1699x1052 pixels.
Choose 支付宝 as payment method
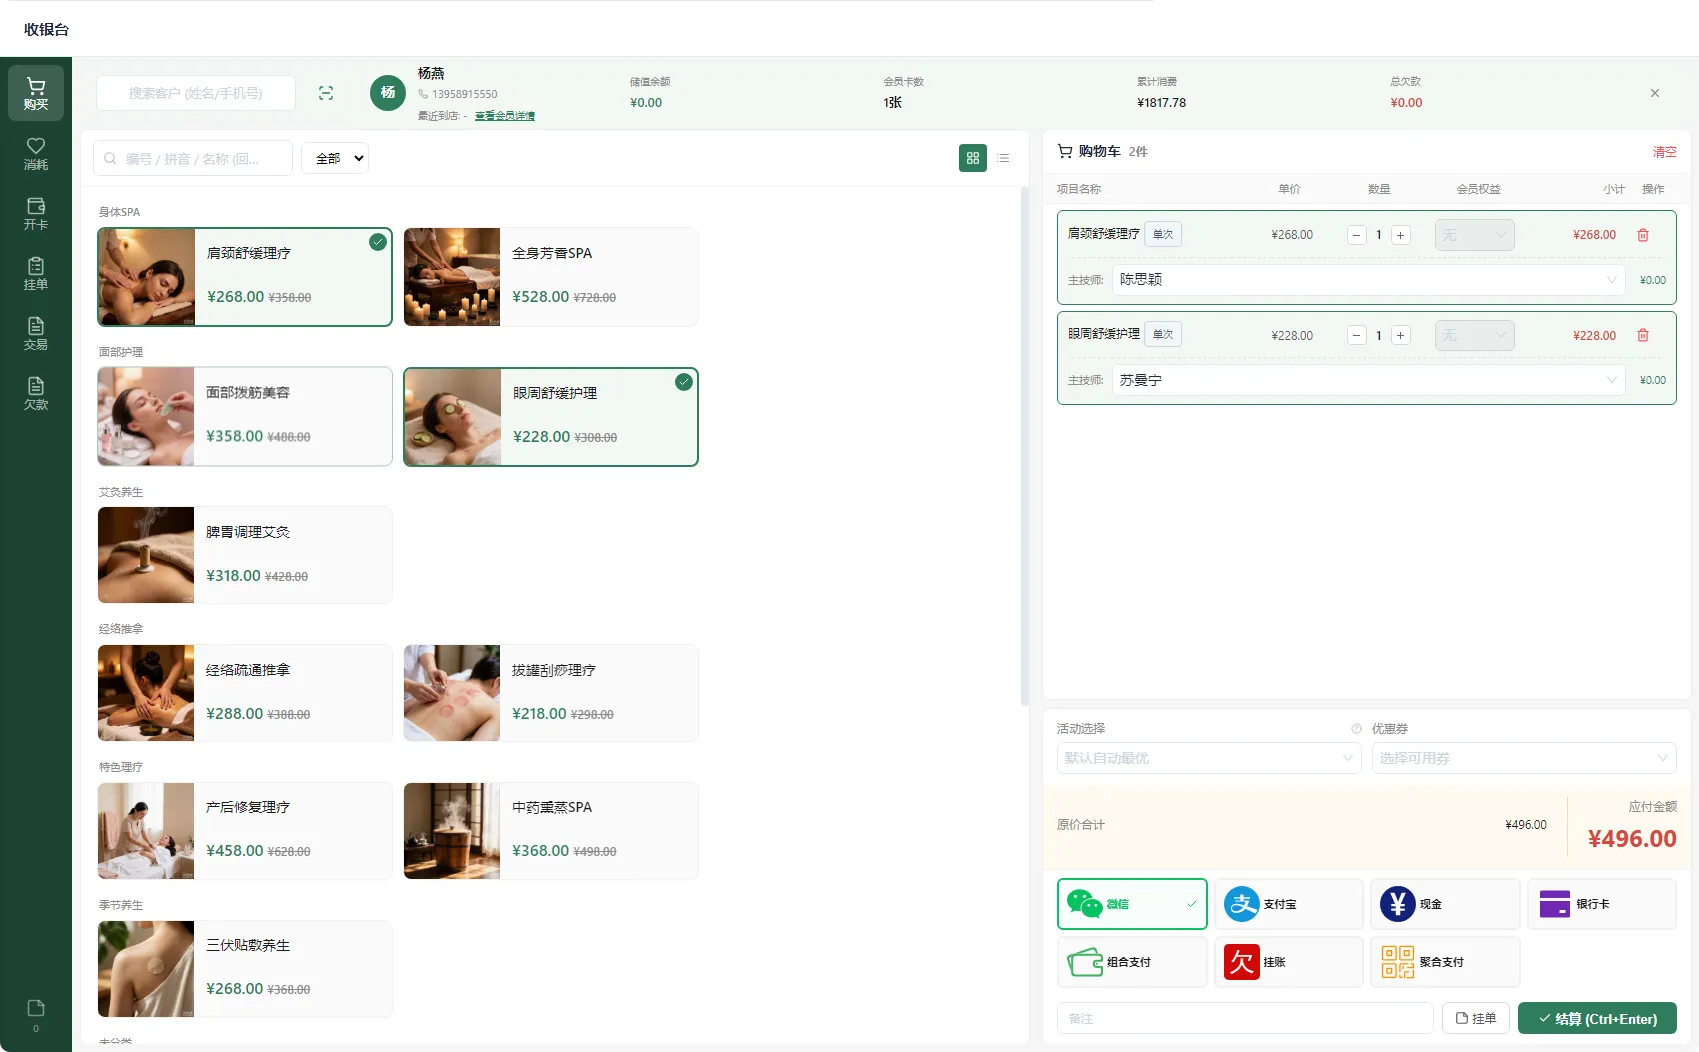[x=1288, y=904]
